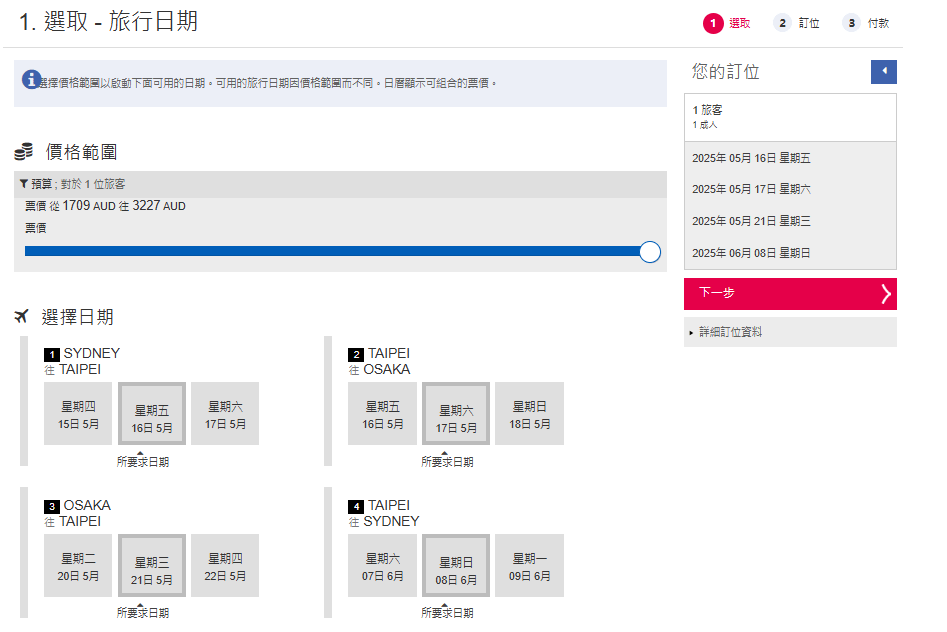Click the coins icon beside 價格範圍
This screenshot has height=632, width=947.
point(24,152)
